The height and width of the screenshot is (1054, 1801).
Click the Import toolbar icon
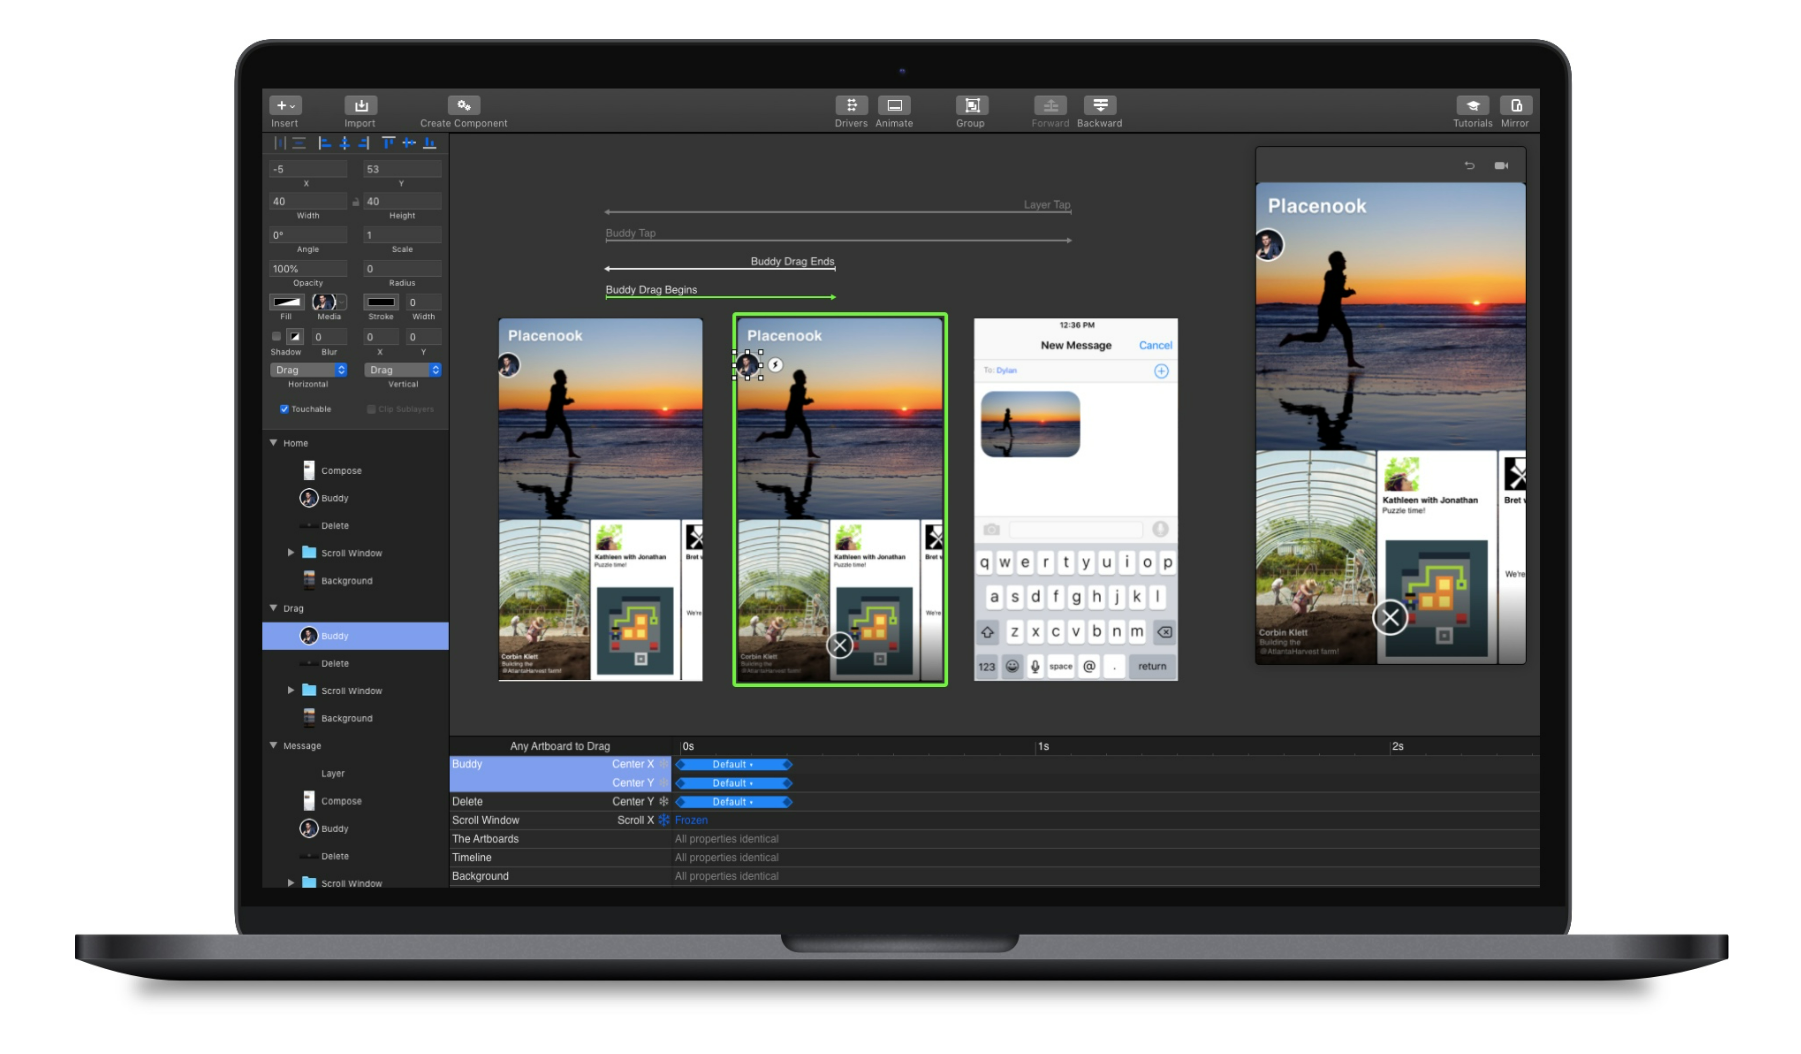[x=360, y=105]
